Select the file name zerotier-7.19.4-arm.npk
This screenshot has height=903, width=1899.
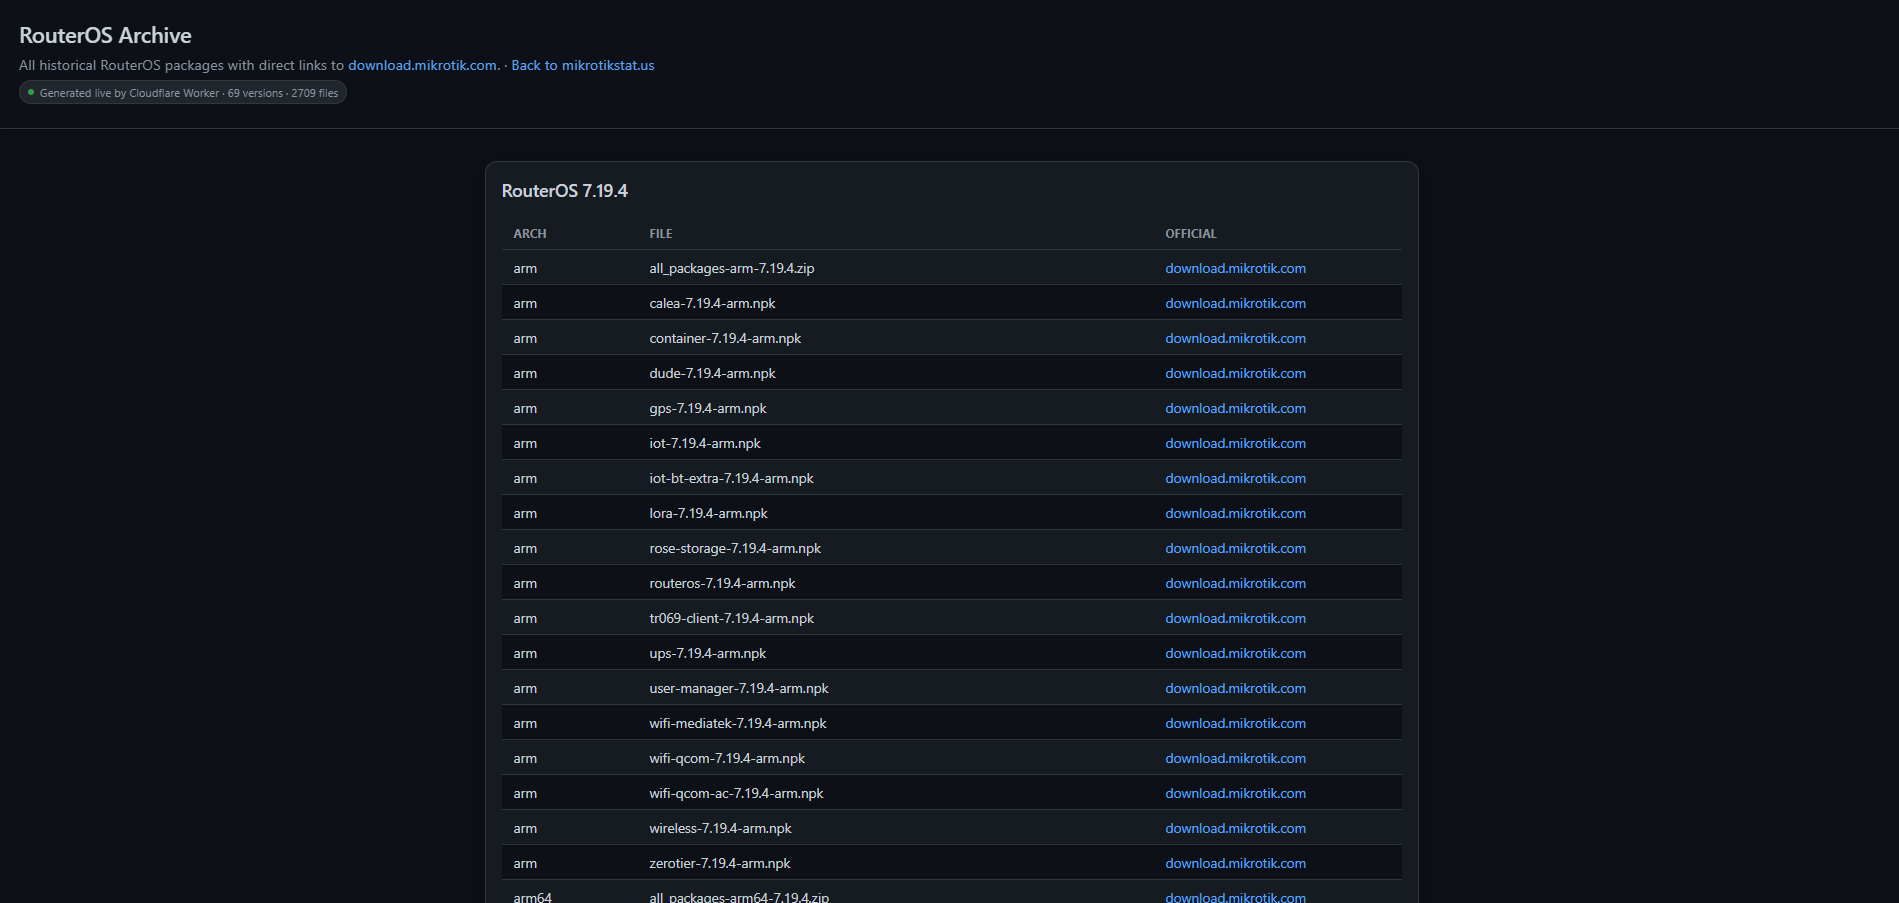point(719,863)
